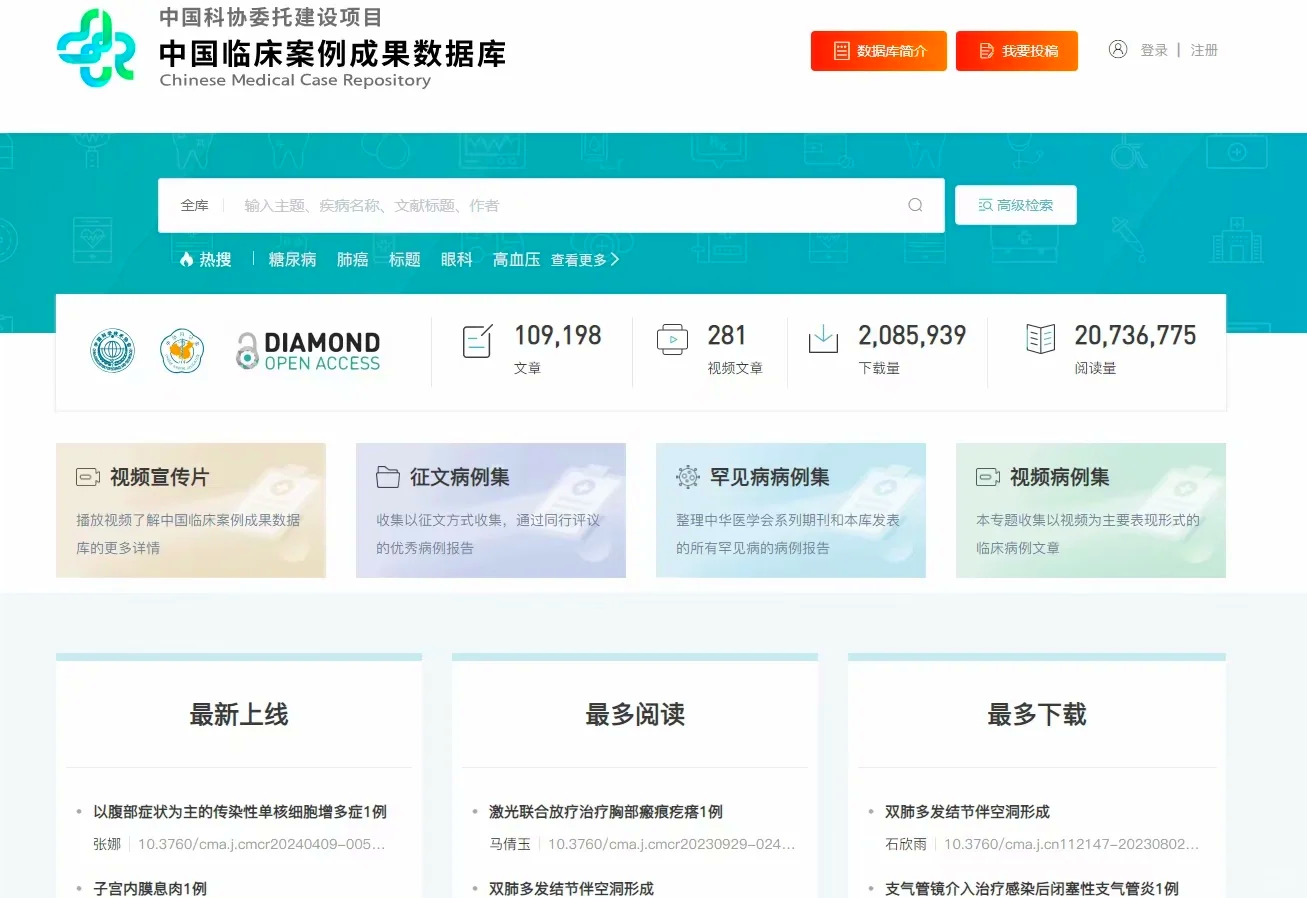Open the 数据库简介 introduction page
1307x898 pixels.
(x=878, y=50)
